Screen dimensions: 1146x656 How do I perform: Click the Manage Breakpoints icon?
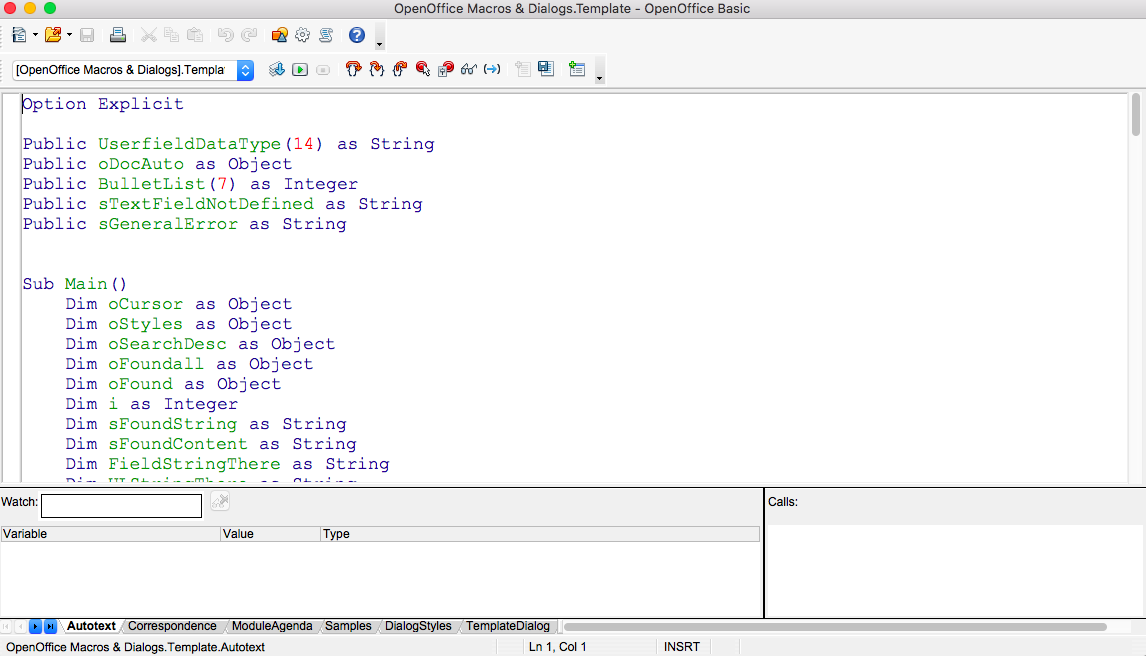[446, 70]
